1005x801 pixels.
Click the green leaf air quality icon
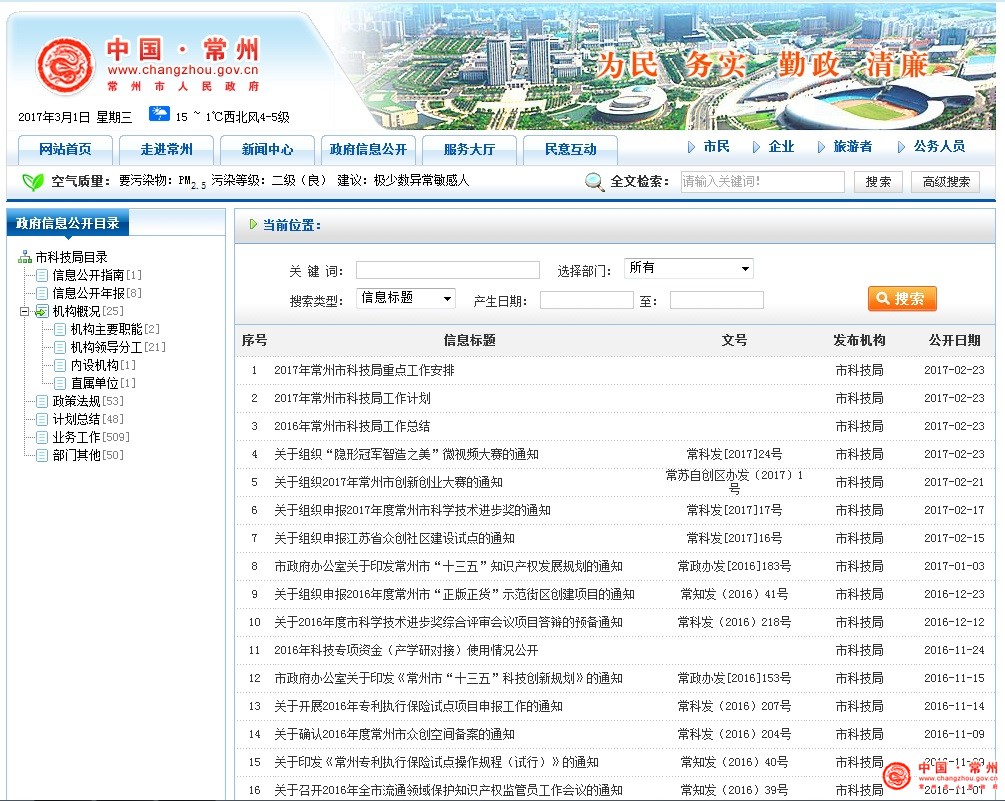click(33, 182)
